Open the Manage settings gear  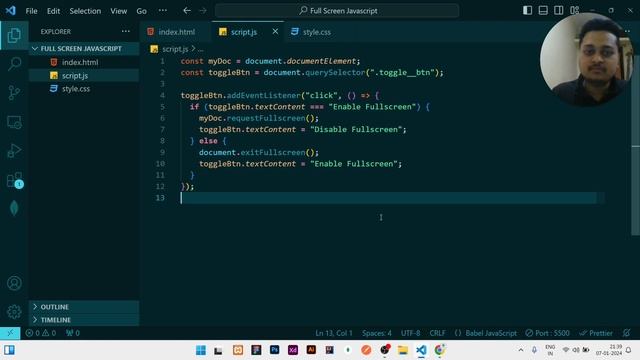pos(14,311)
